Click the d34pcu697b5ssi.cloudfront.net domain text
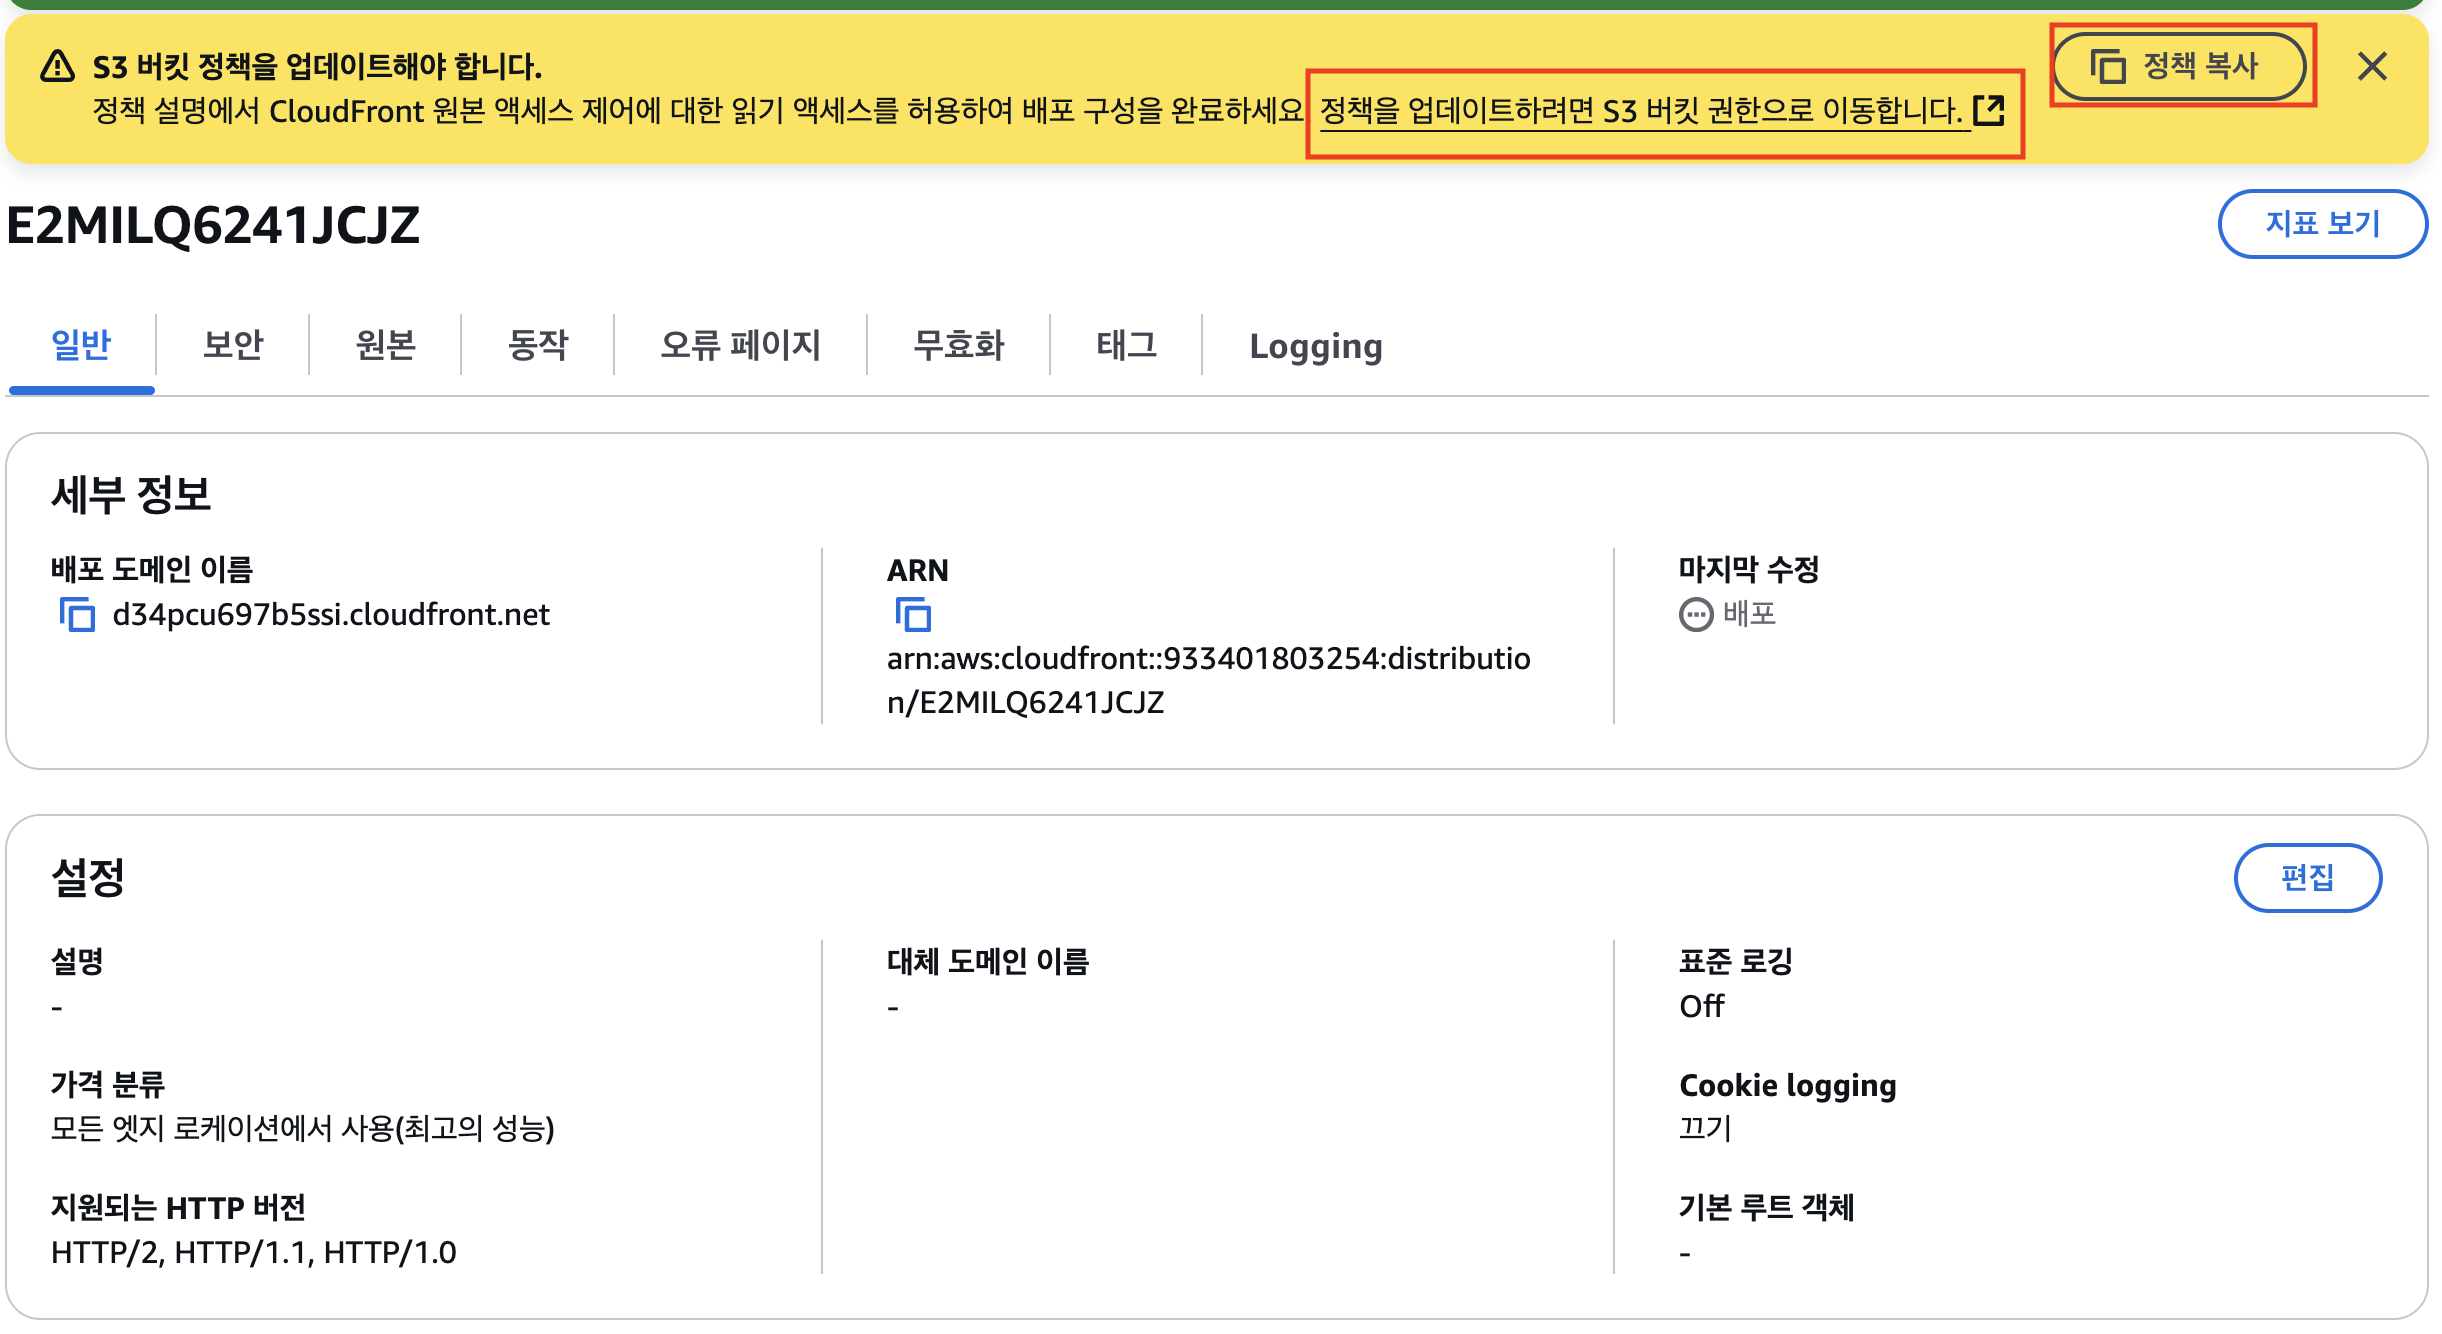The width and height of the screenshot is (2442, 1334). (331, 614)
